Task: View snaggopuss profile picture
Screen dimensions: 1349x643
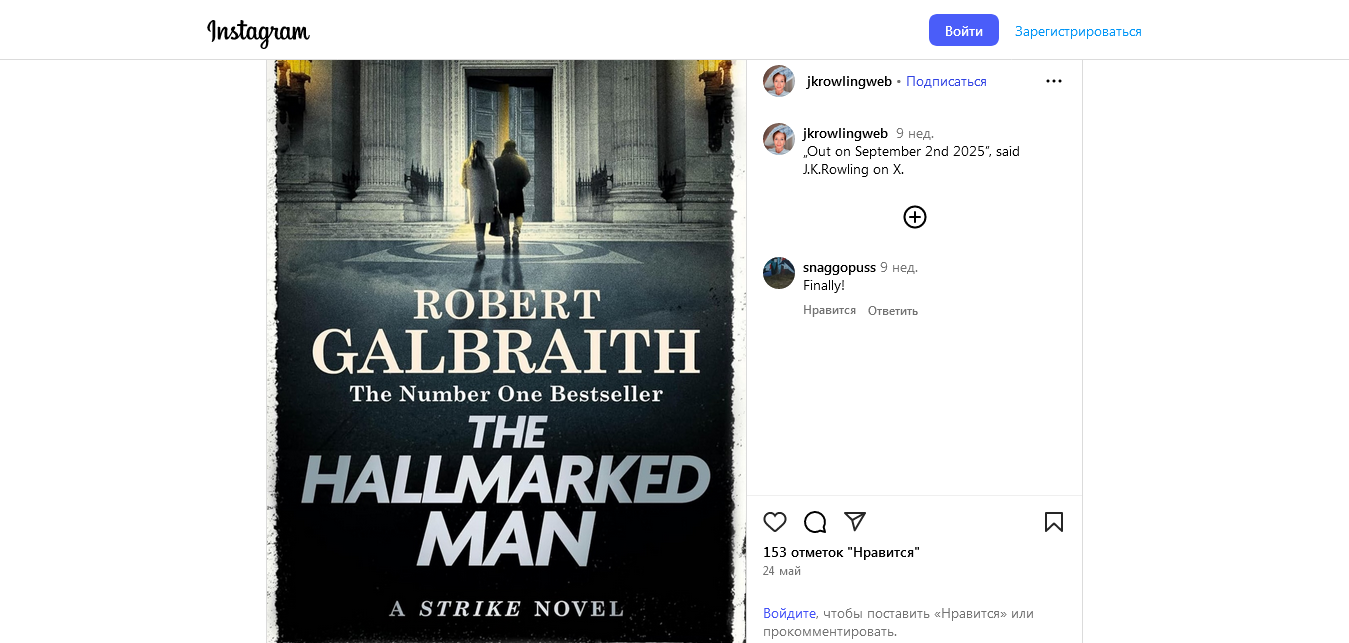Action: coord(779,273)
